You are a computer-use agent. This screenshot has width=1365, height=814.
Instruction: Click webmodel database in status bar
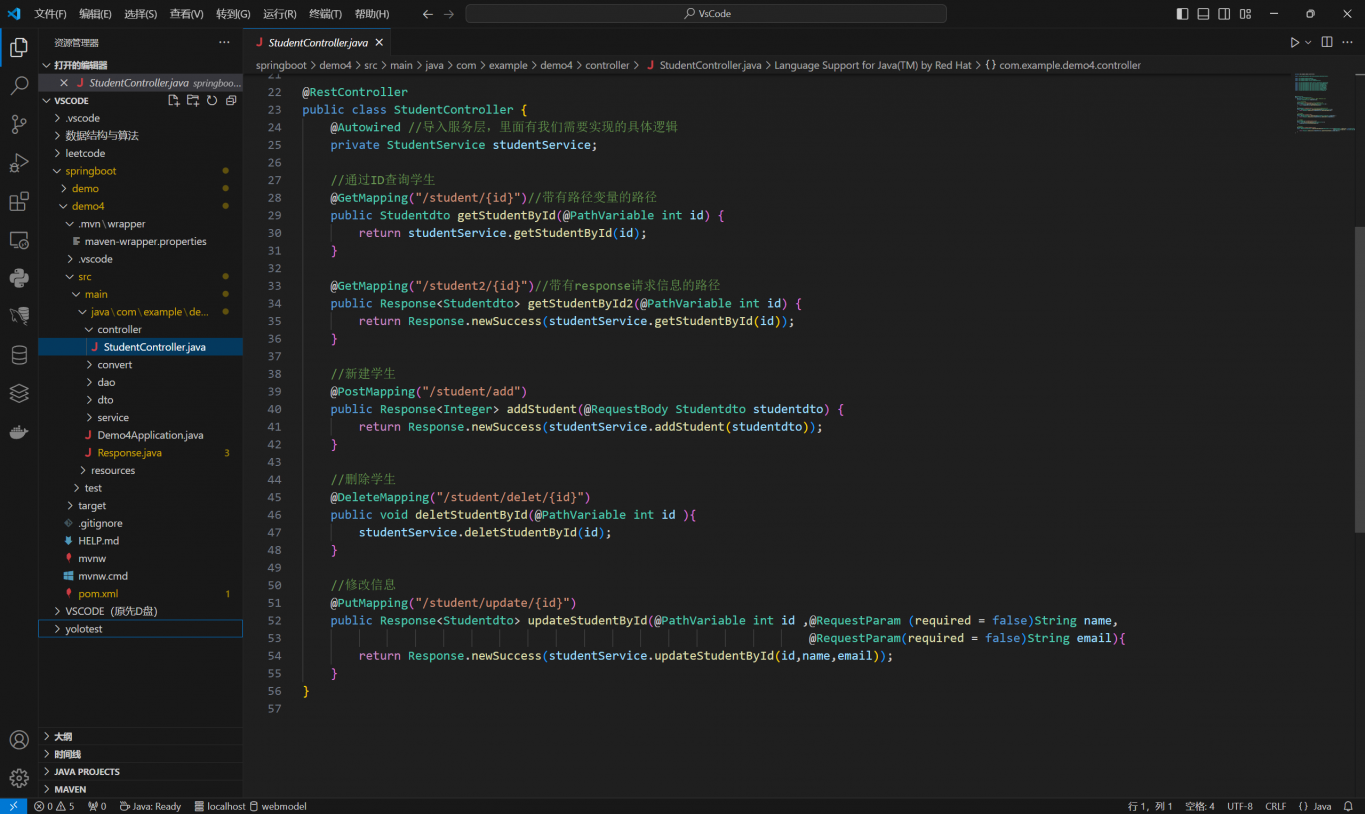(x=279, y=806)
